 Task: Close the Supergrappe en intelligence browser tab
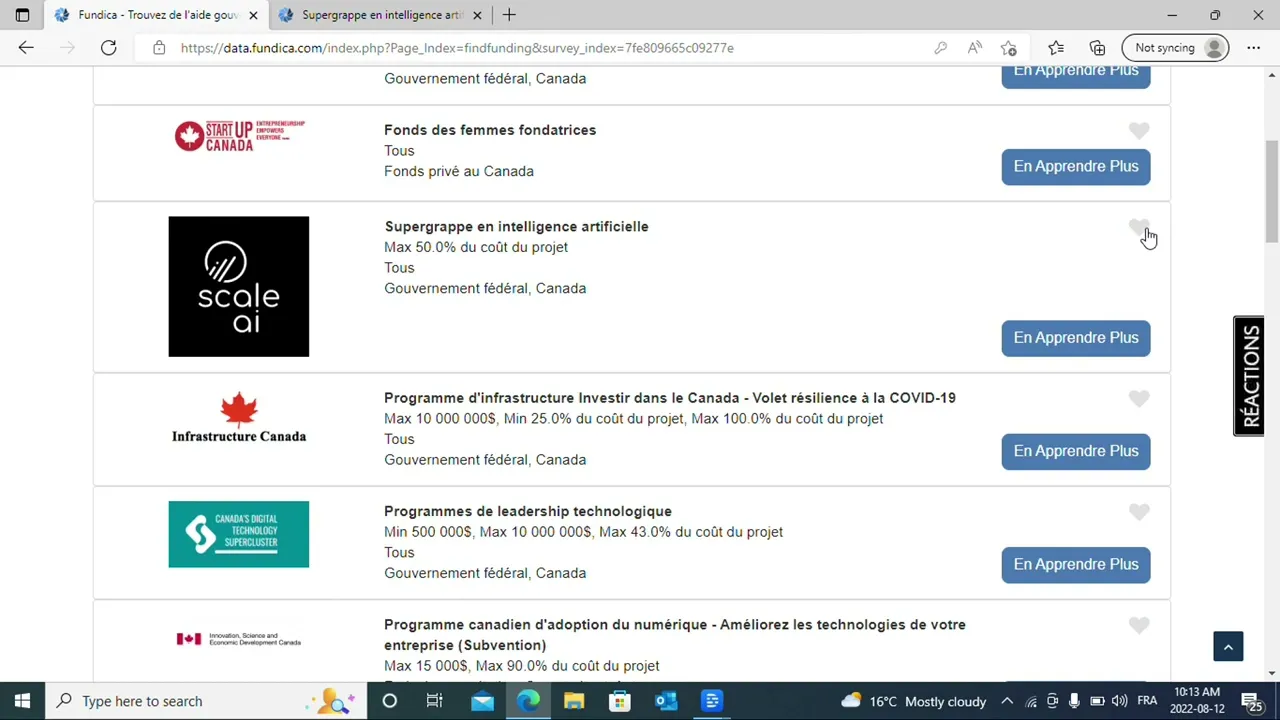(x=477, y=15)
